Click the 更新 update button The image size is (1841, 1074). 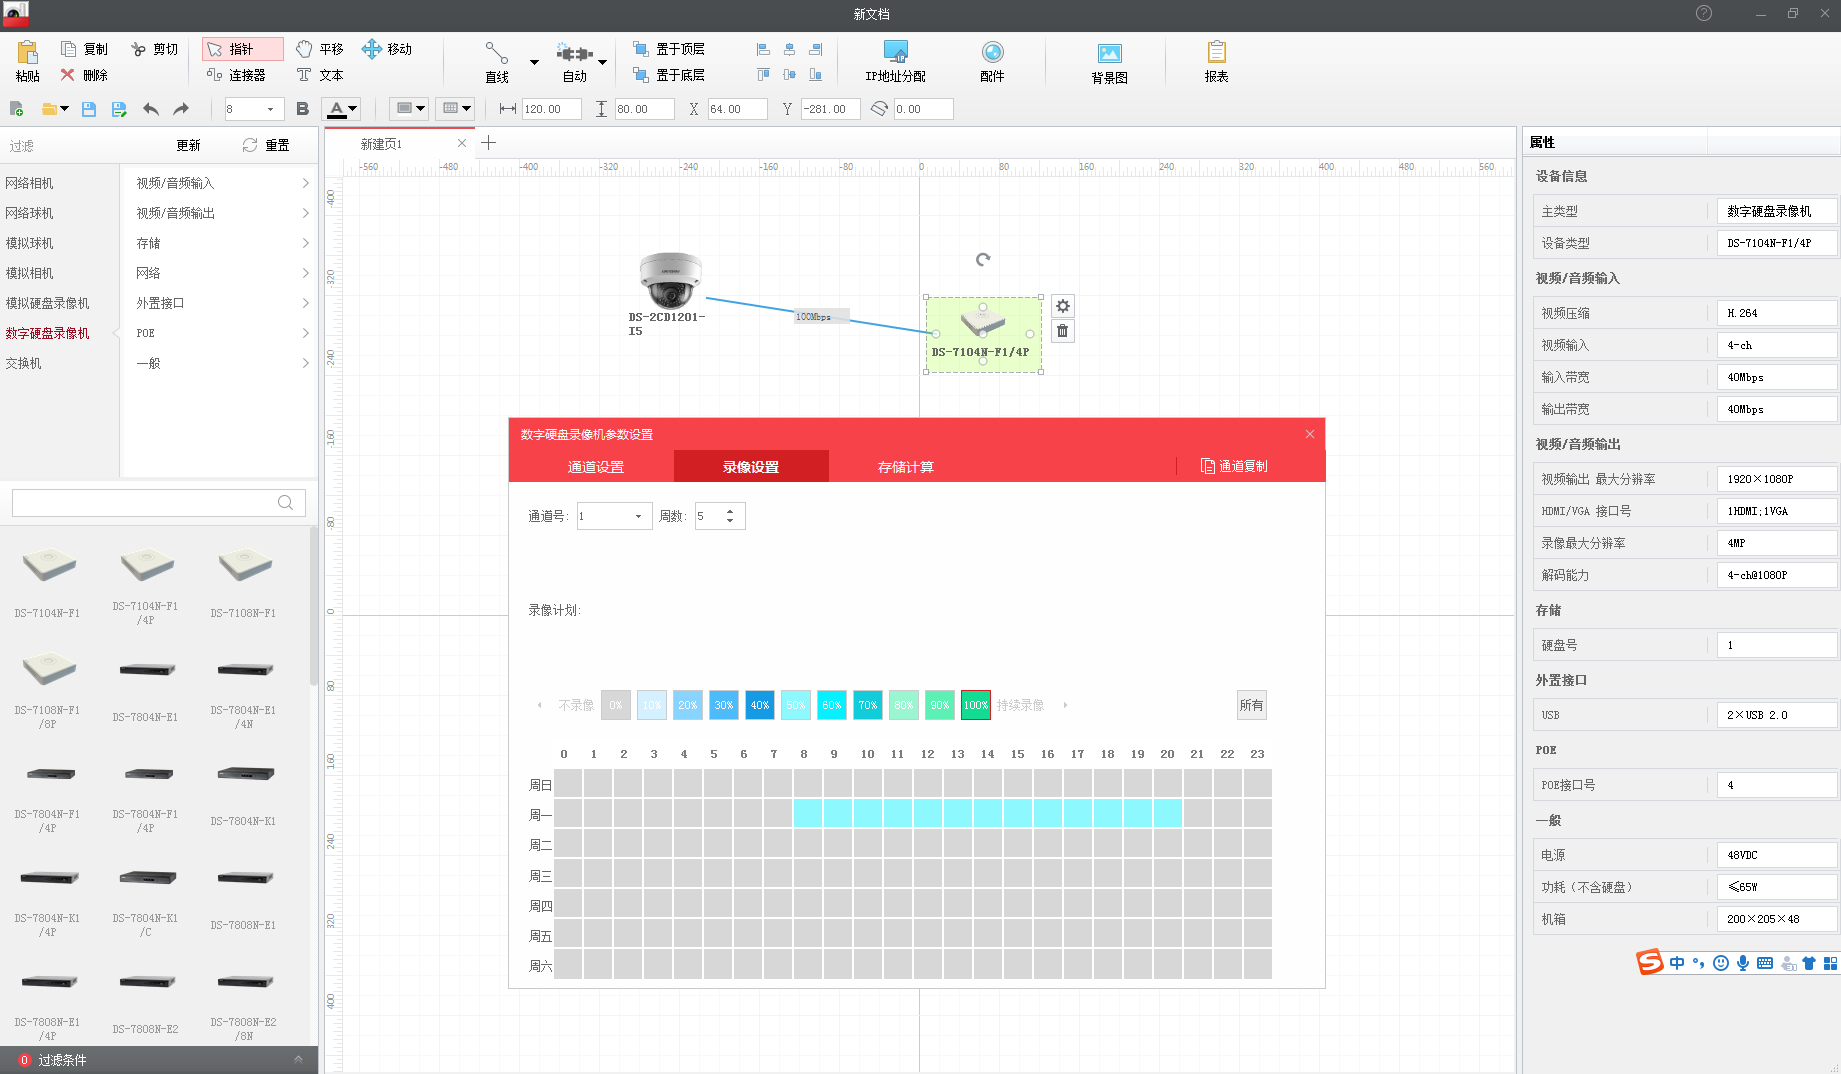coord(188,145)
